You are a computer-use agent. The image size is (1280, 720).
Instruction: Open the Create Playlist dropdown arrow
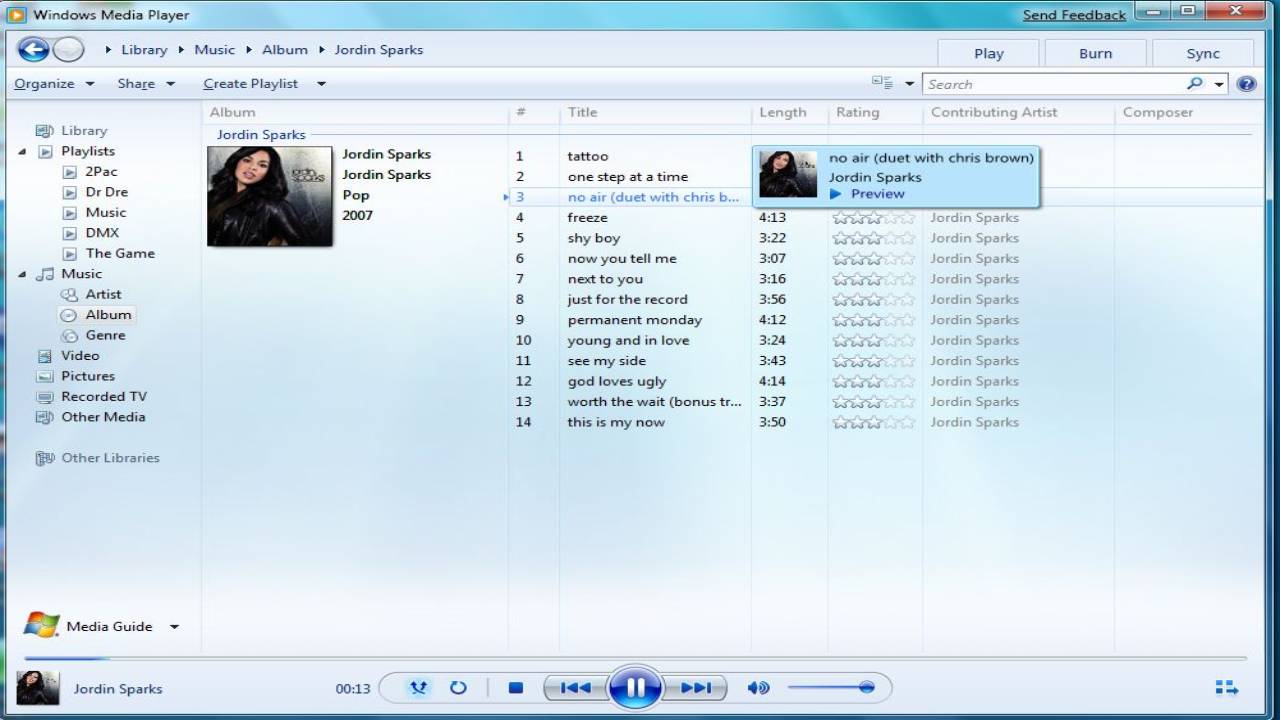click(321, 84)
